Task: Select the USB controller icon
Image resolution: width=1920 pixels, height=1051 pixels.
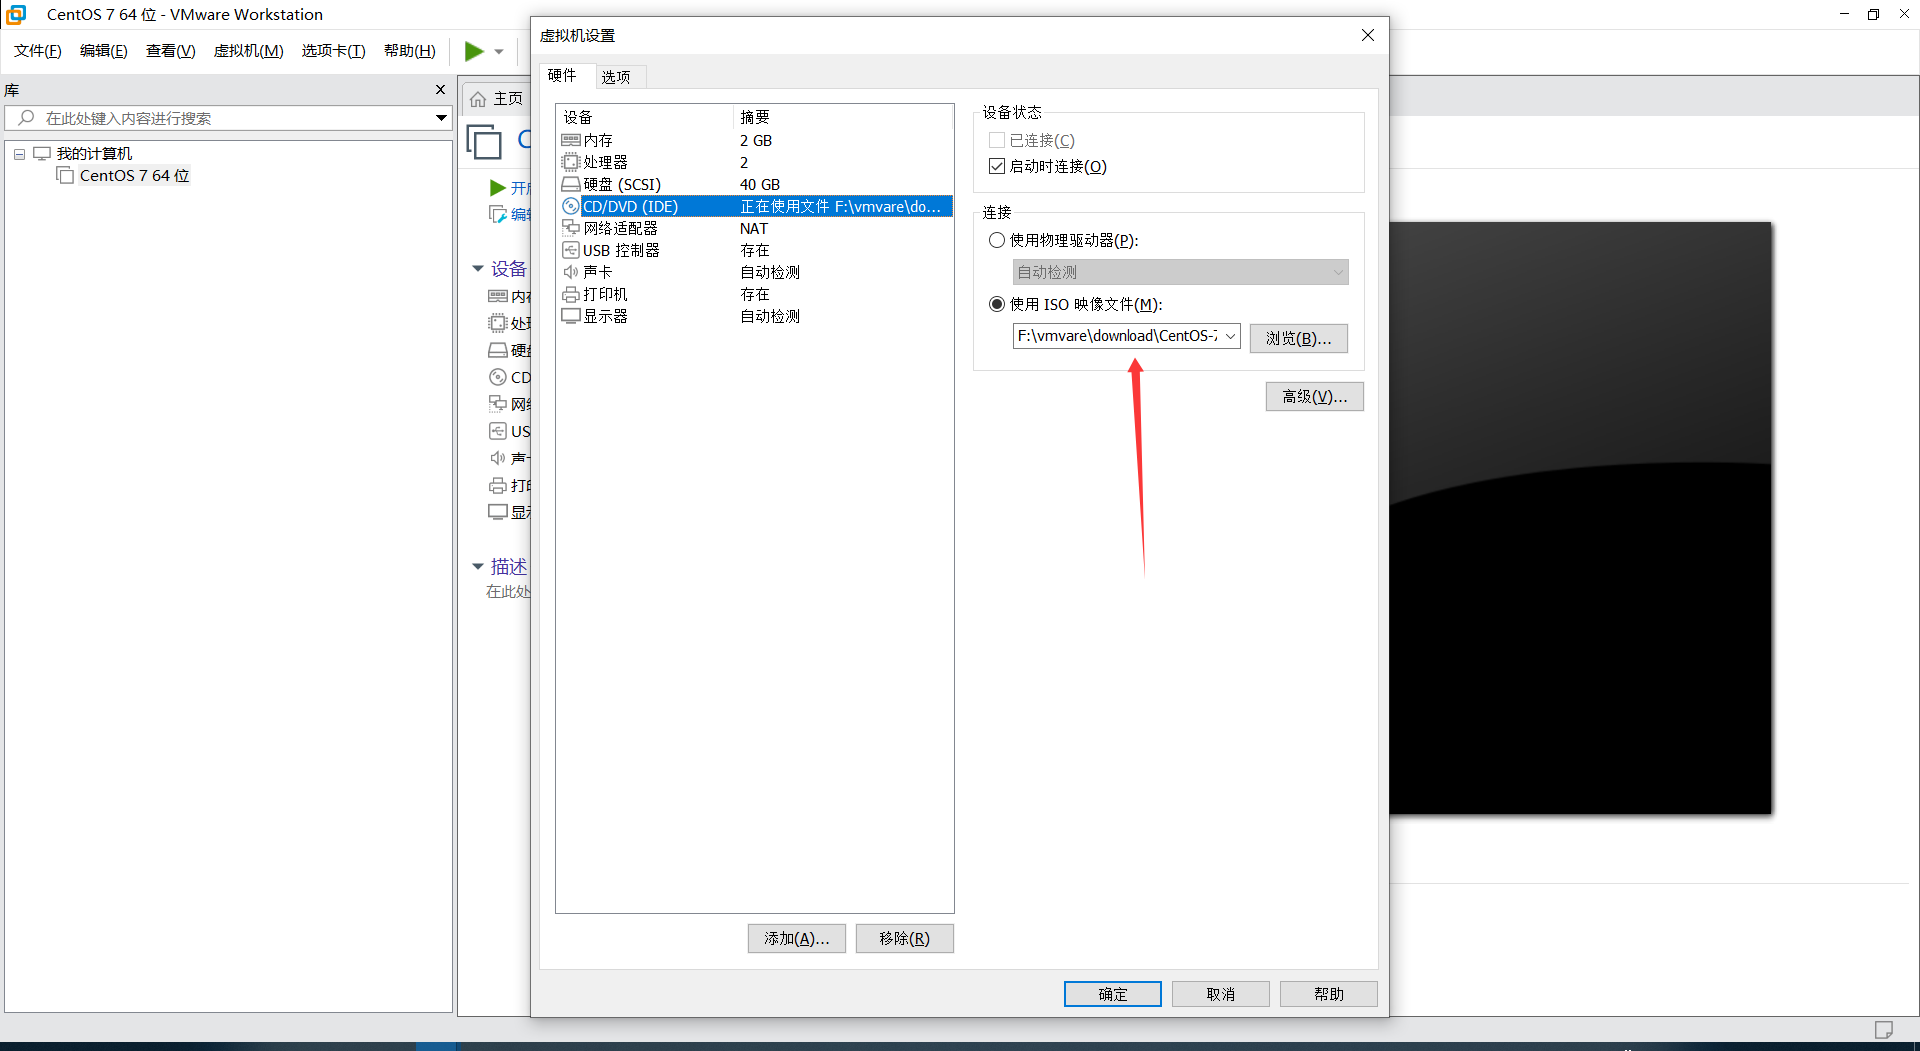Action: [x=571, y=250]
